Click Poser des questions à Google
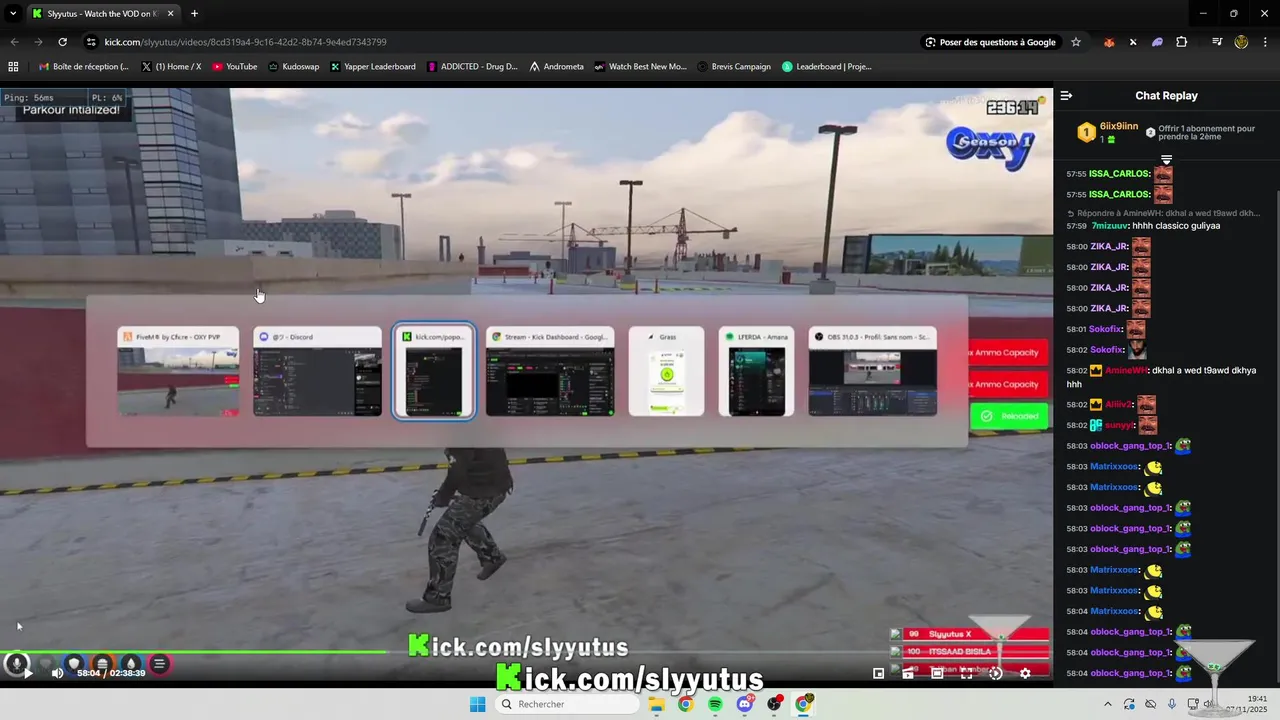 tap(991, 42)
